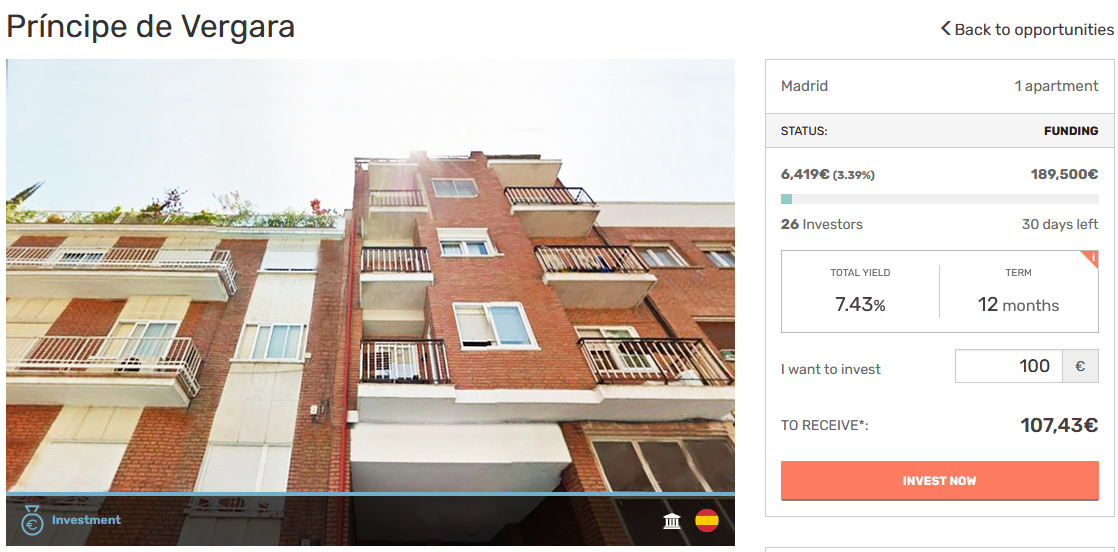Click the Príncipe de Vergara title

pyautogui.click(x=150, y=27)
